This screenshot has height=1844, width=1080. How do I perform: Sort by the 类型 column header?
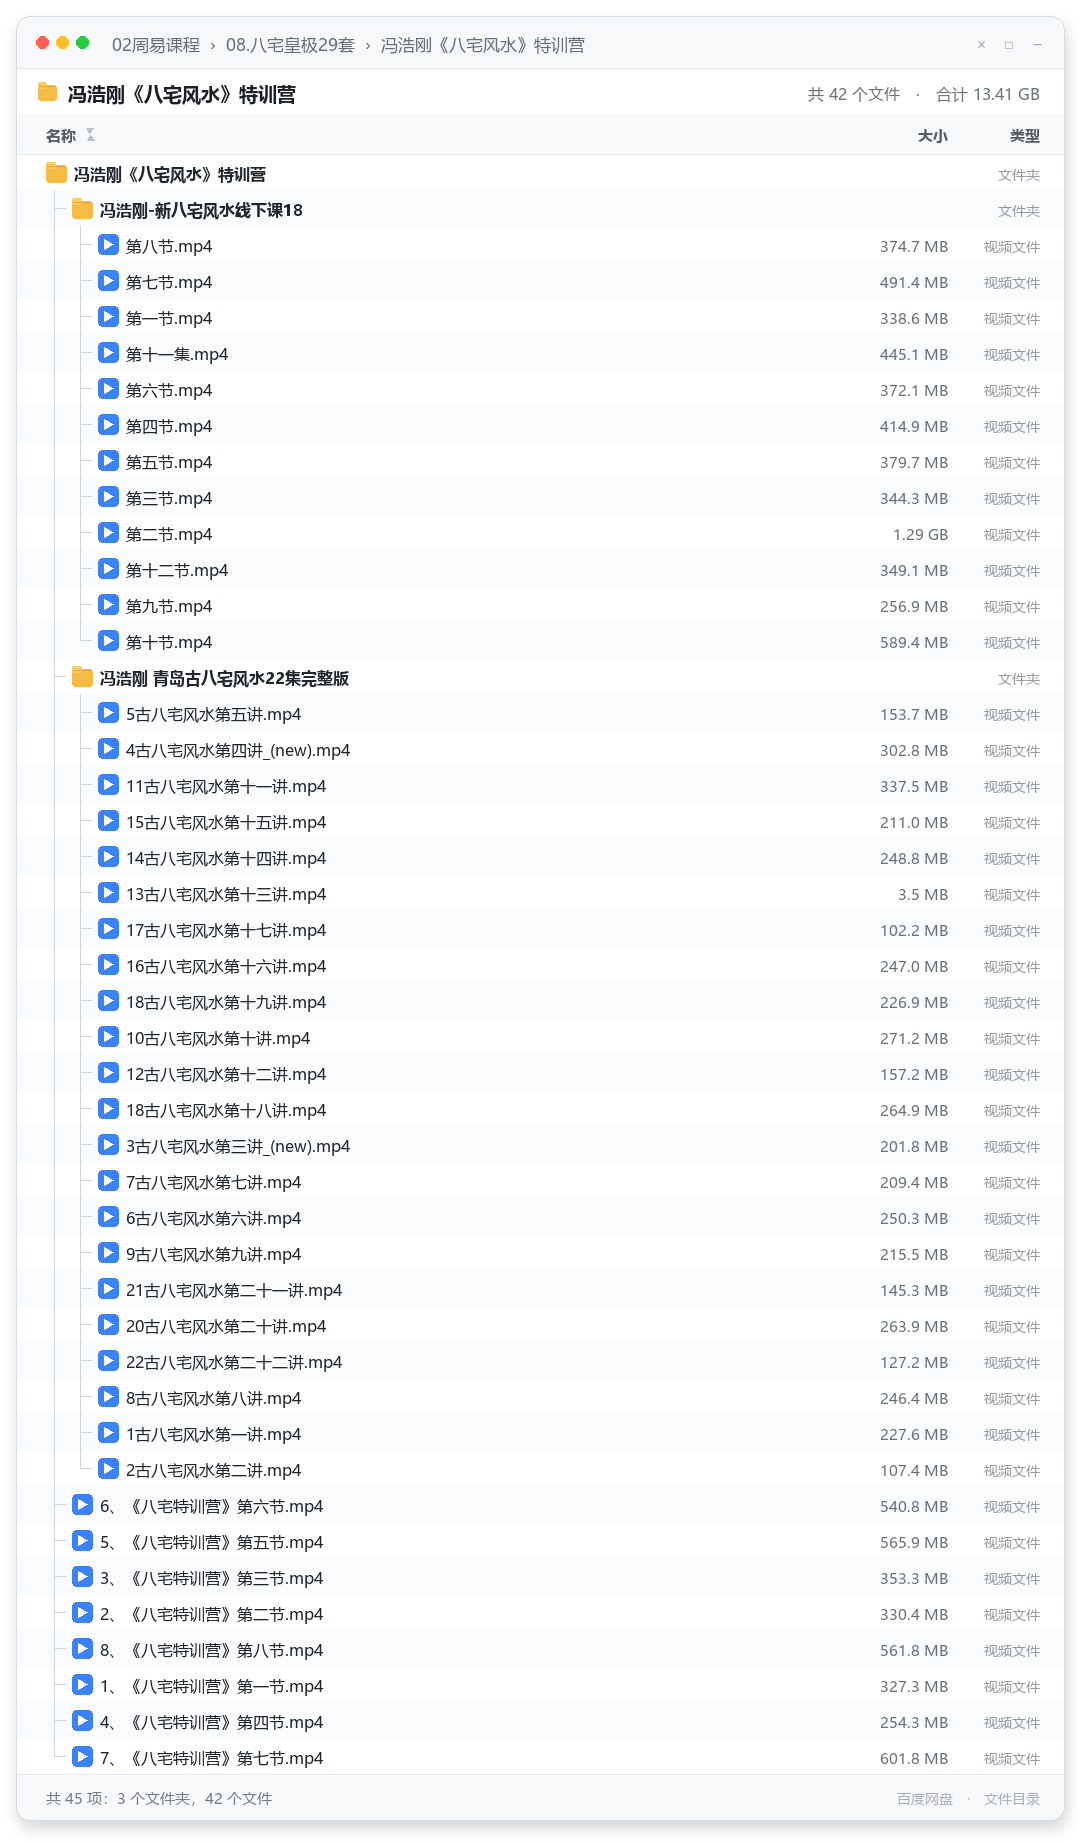pos(1025,136)
